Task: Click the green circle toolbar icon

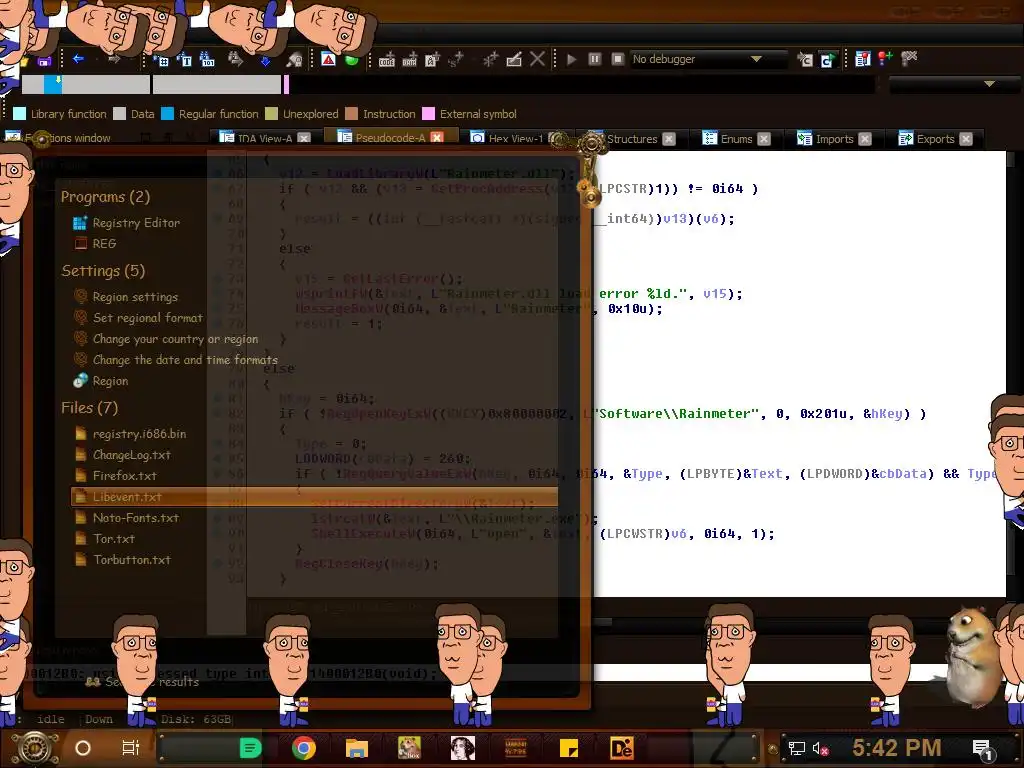Action: coord(351,60)
